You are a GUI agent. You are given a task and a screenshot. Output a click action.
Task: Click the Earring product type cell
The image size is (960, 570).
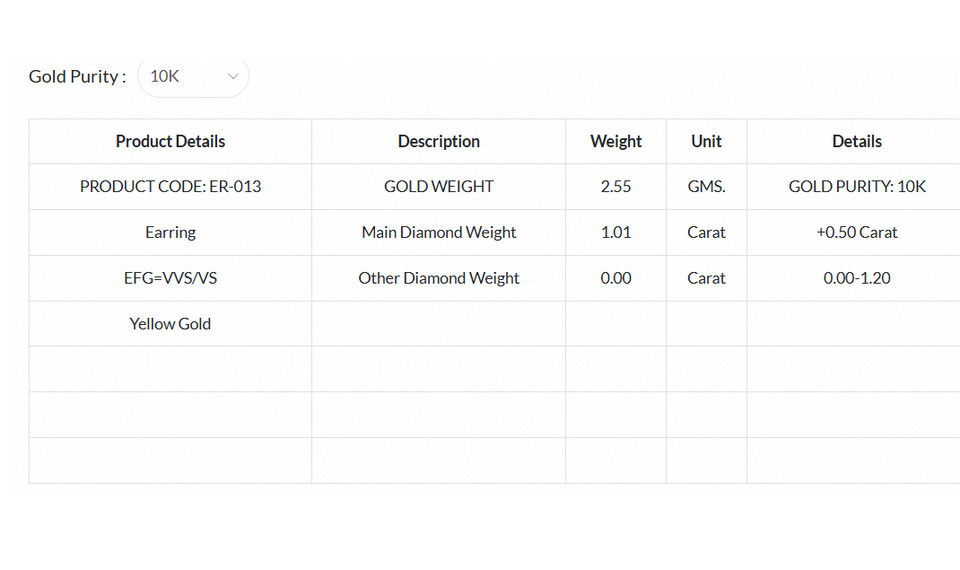pos(170,233)
